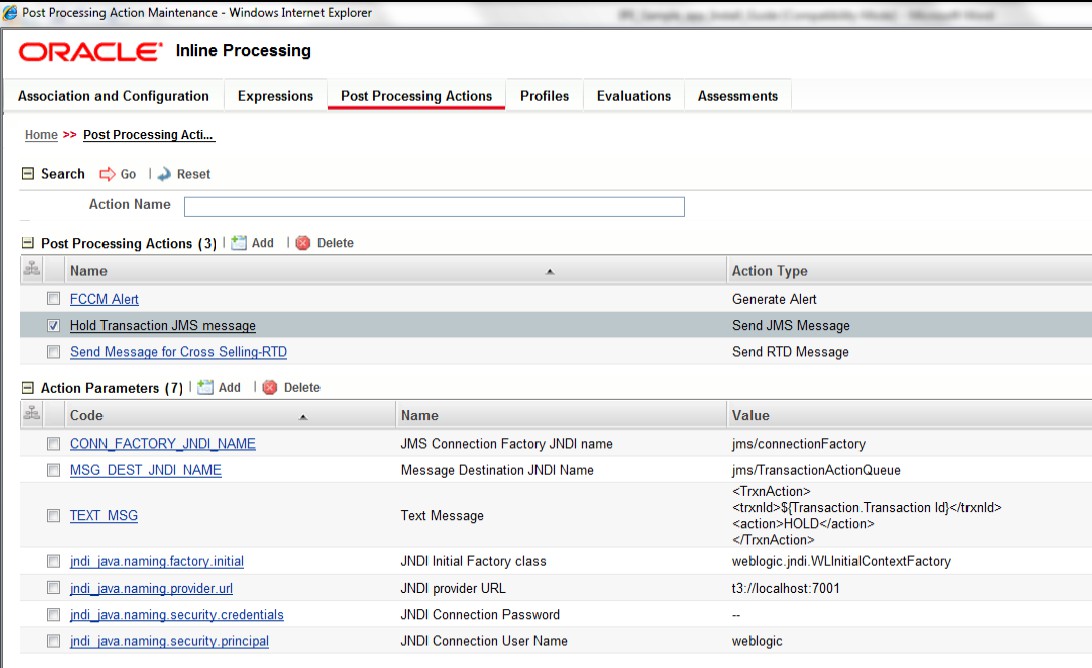Open the FCCM Alert action link

104,299
